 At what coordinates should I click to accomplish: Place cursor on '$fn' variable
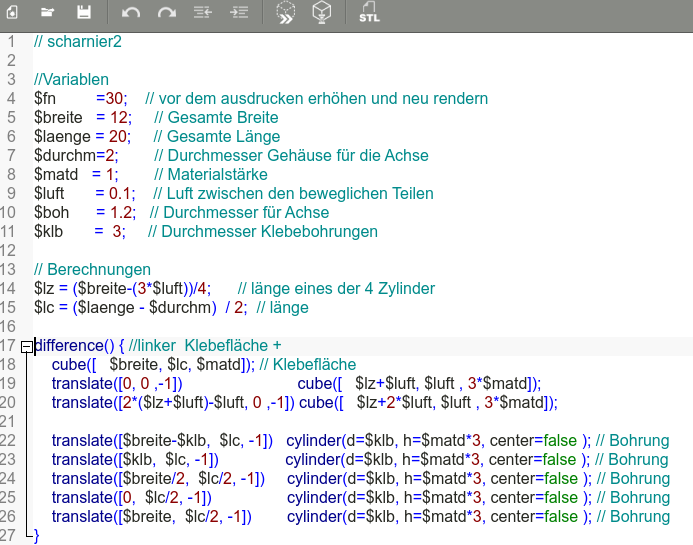click(x=45, y=99)
